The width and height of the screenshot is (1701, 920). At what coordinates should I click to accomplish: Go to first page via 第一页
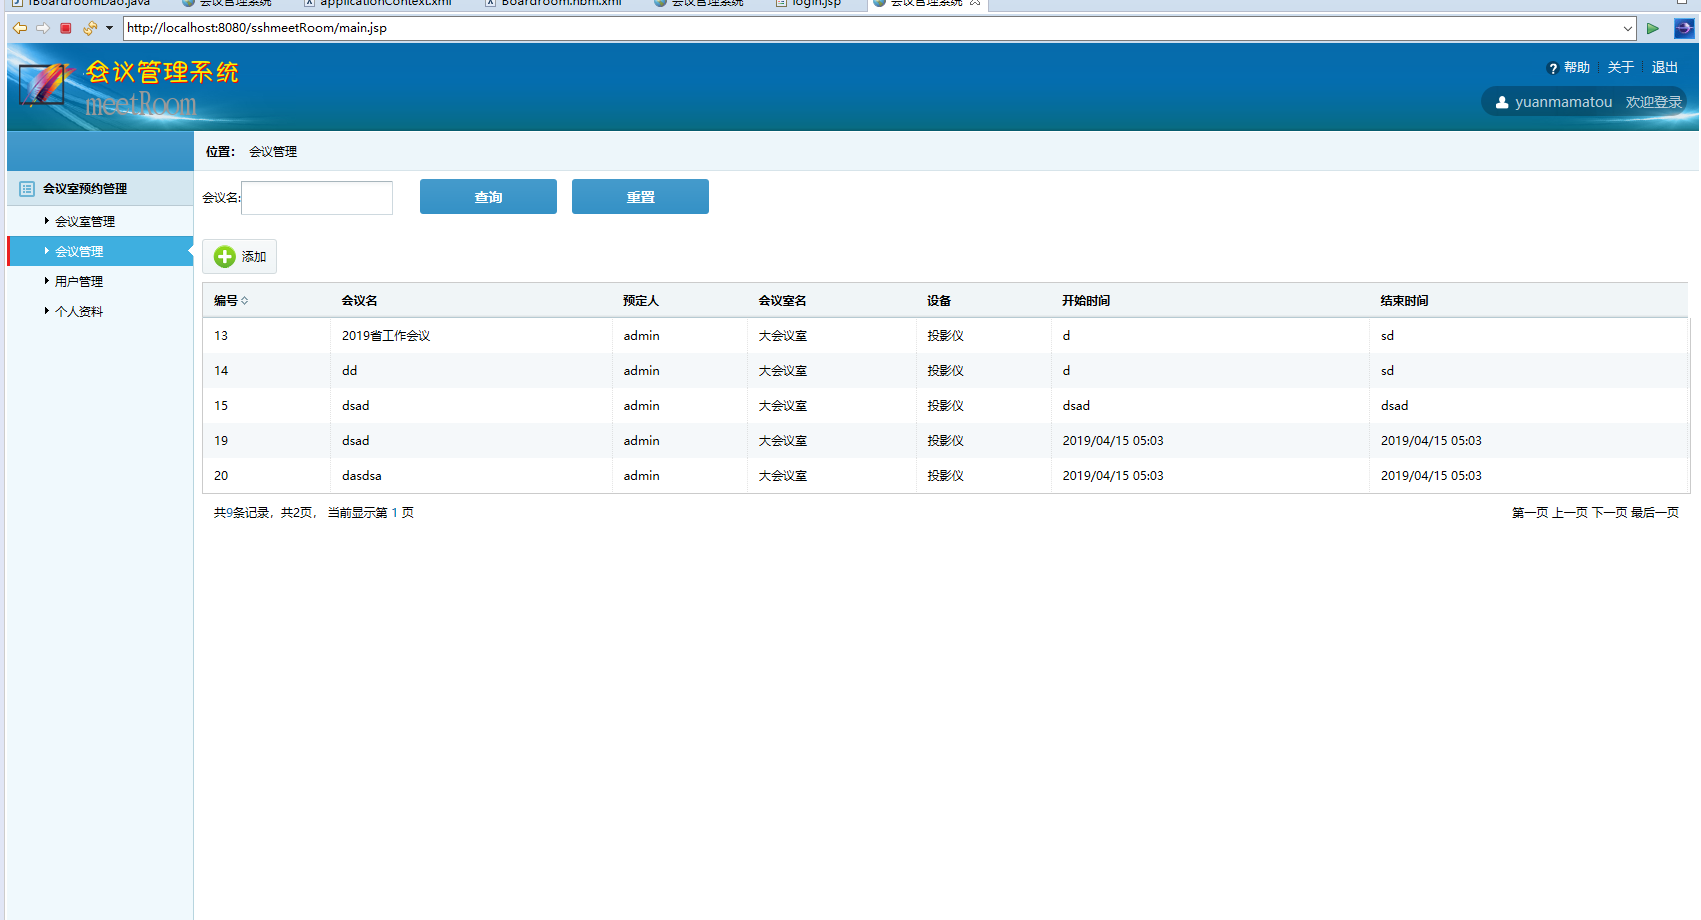[1530, 513]
